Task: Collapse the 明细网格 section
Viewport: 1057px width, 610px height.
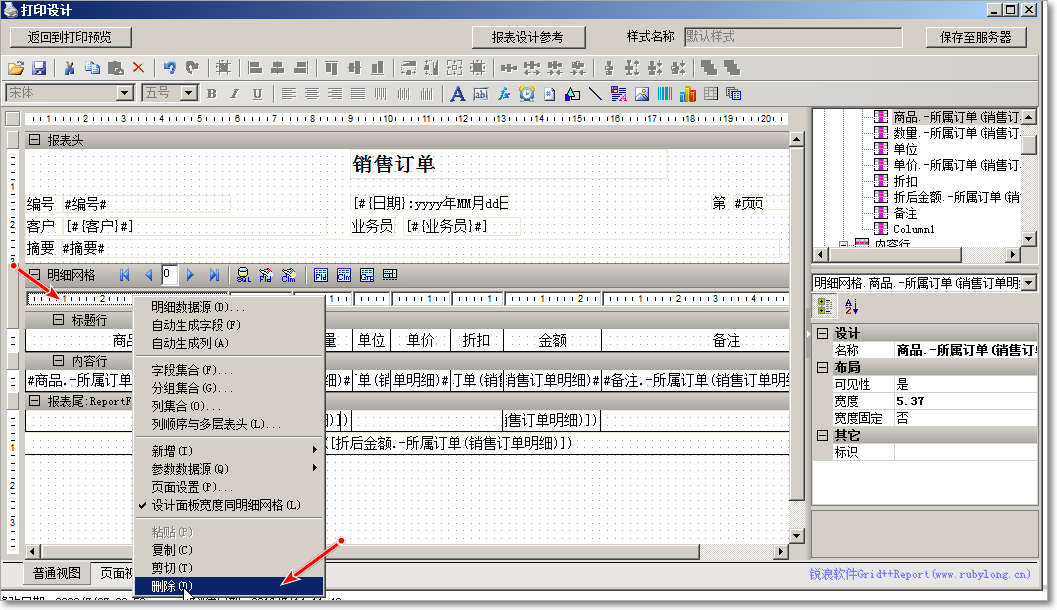Action: coord(33,275)
